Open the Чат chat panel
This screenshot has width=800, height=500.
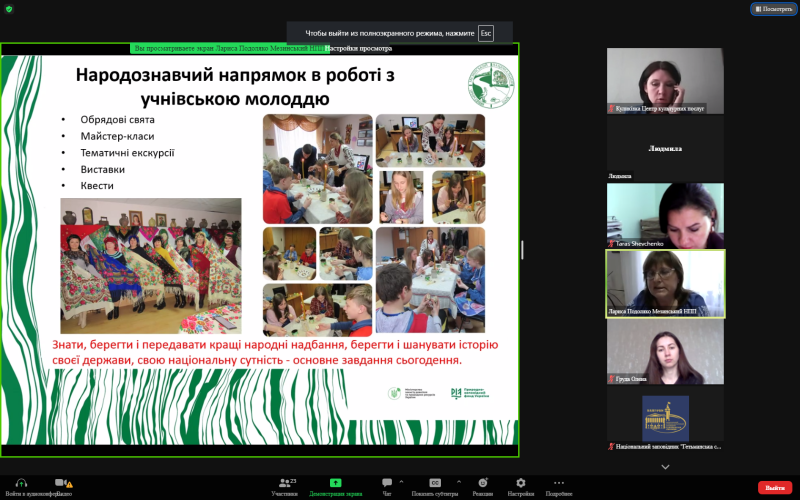pos(386,484)
